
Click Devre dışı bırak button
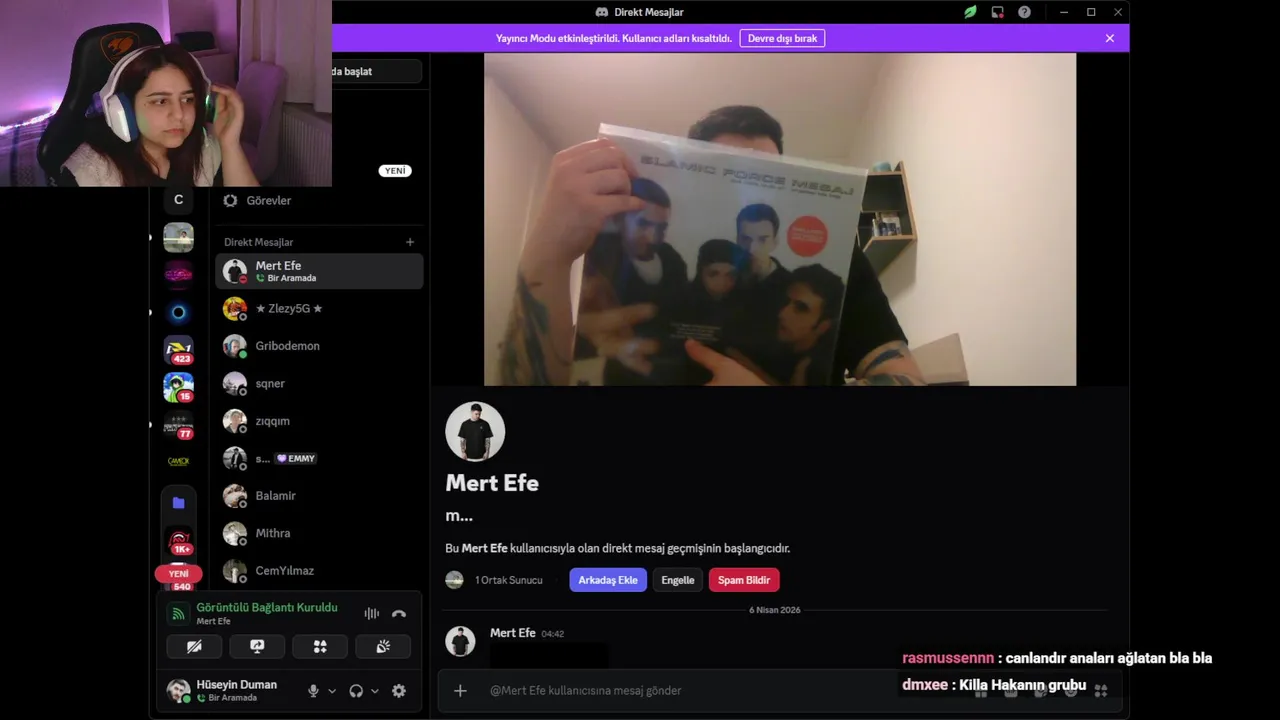pyautogui.click(x=783, y=38)
